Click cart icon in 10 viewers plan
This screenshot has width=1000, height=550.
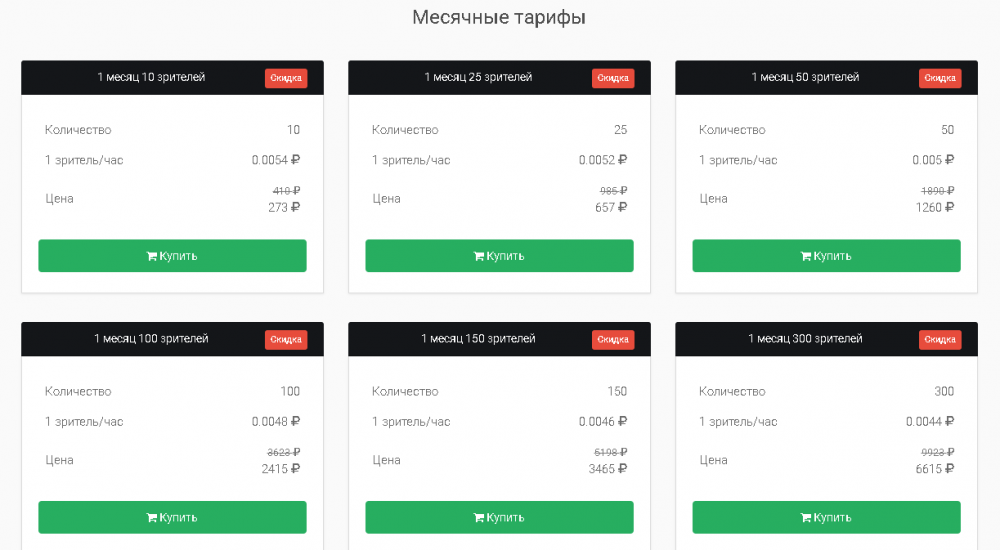point(152,256)
